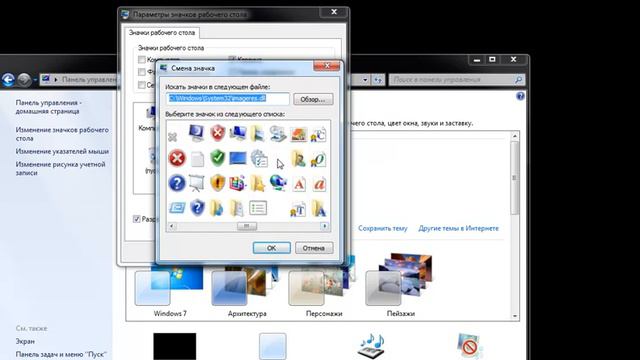Viewport: 640px width, 360px height.
Task: Select the 'Windows 7' theme thumbnail
Action: click(170, 286)
